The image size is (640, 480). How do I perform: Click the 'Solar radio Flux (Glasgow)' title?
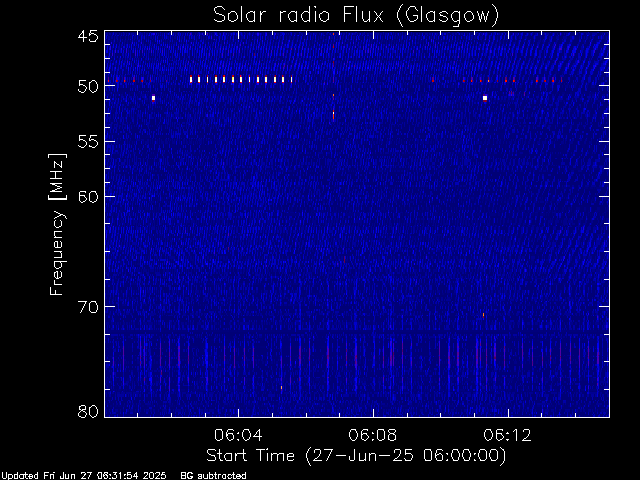pyautogui.click(x=356, y=16)
